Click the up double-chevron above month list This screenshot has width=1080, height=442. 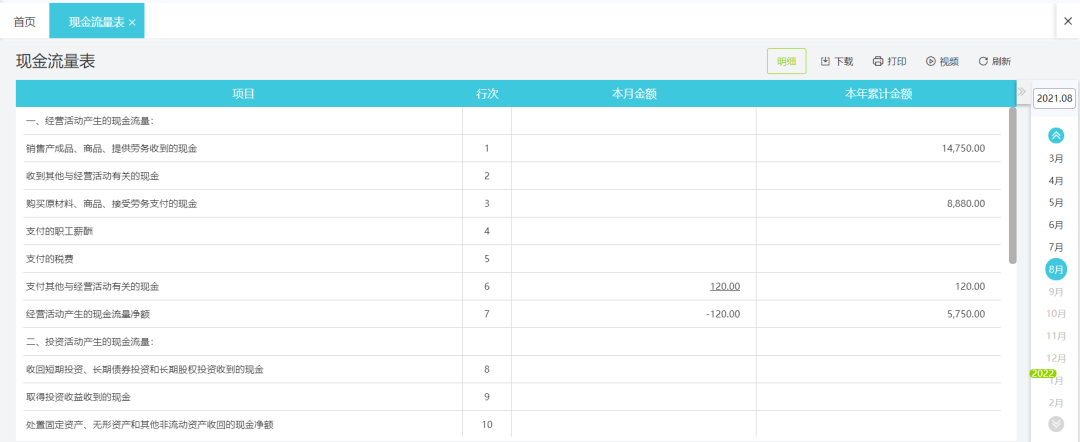tap(1056, 136)
